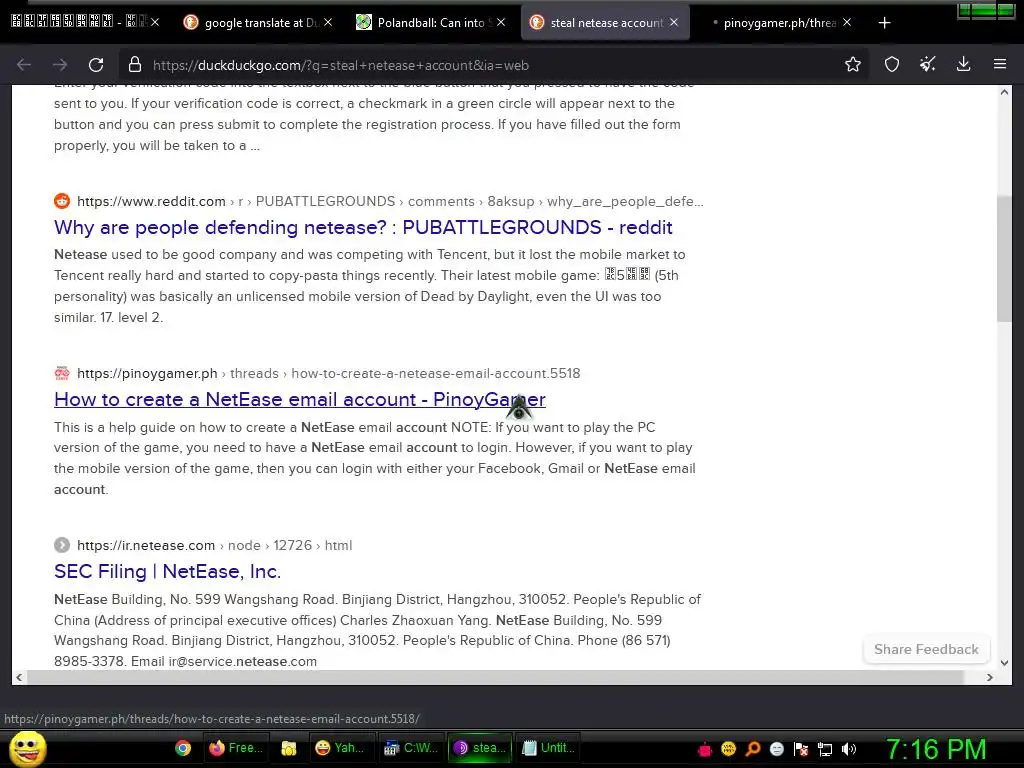This screenshot has height=768, width=1024.
Task: Go forward to the next page
Action: tap(60, 65)
